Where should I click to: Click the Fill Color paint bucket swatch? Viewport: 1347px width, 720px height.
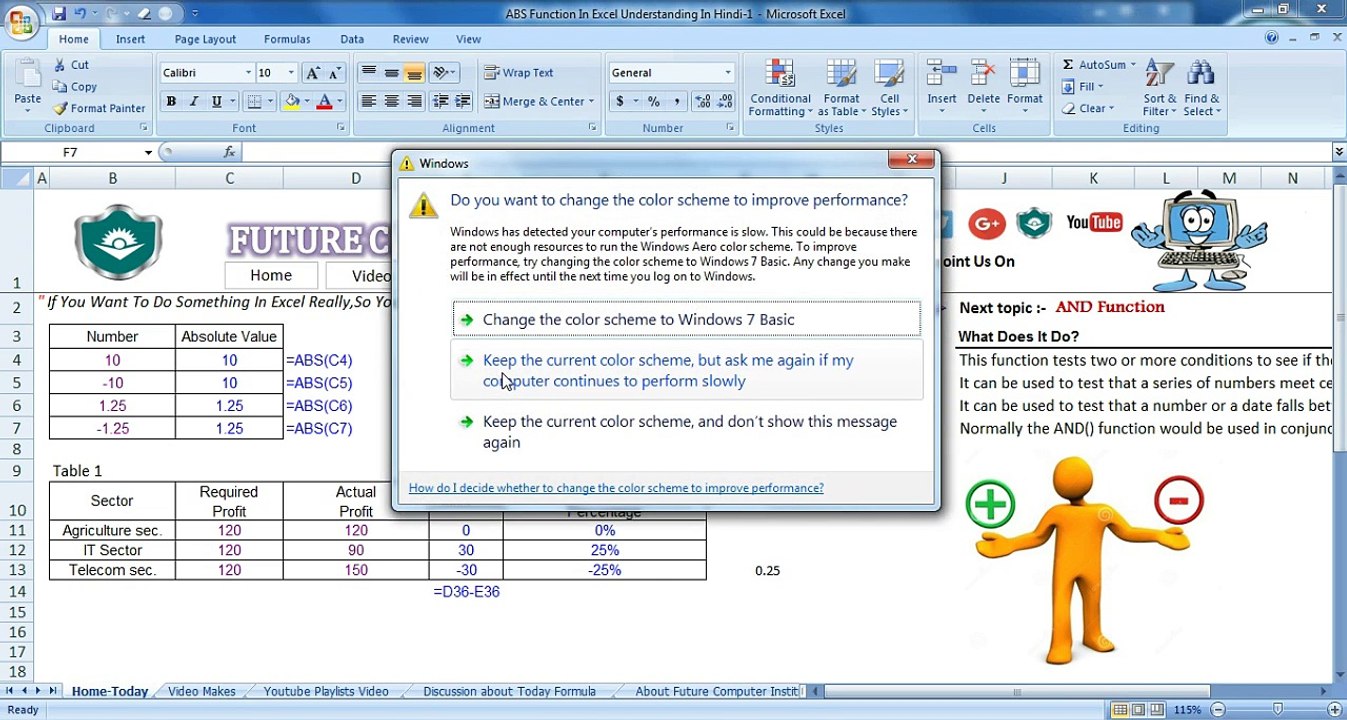pyautogui.click(x=291, y=102)
